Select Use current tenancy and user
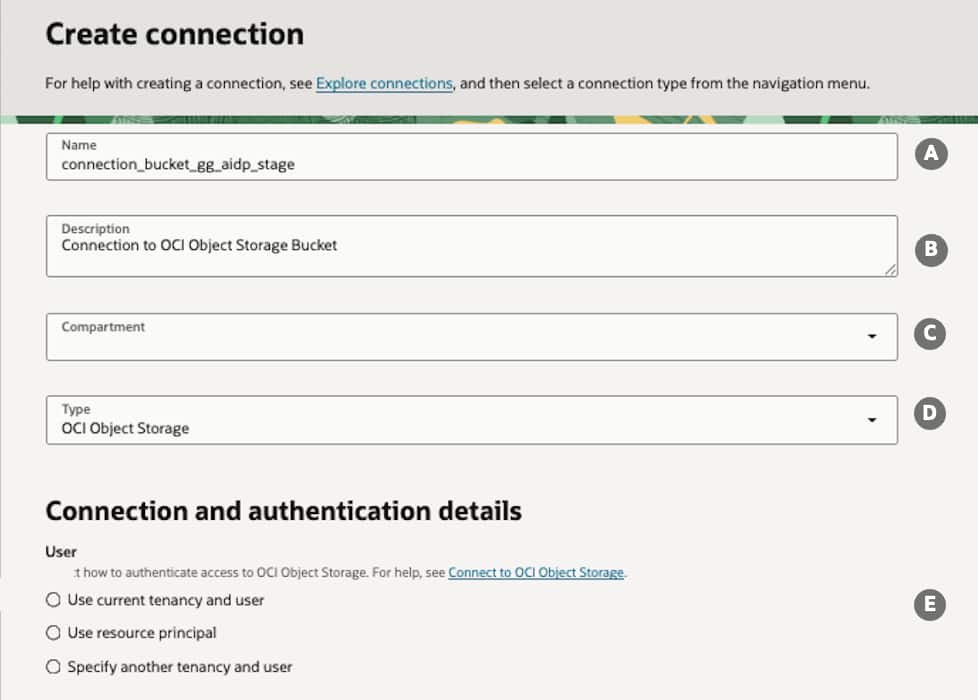 pyautogui.click(x=54, y=600)
